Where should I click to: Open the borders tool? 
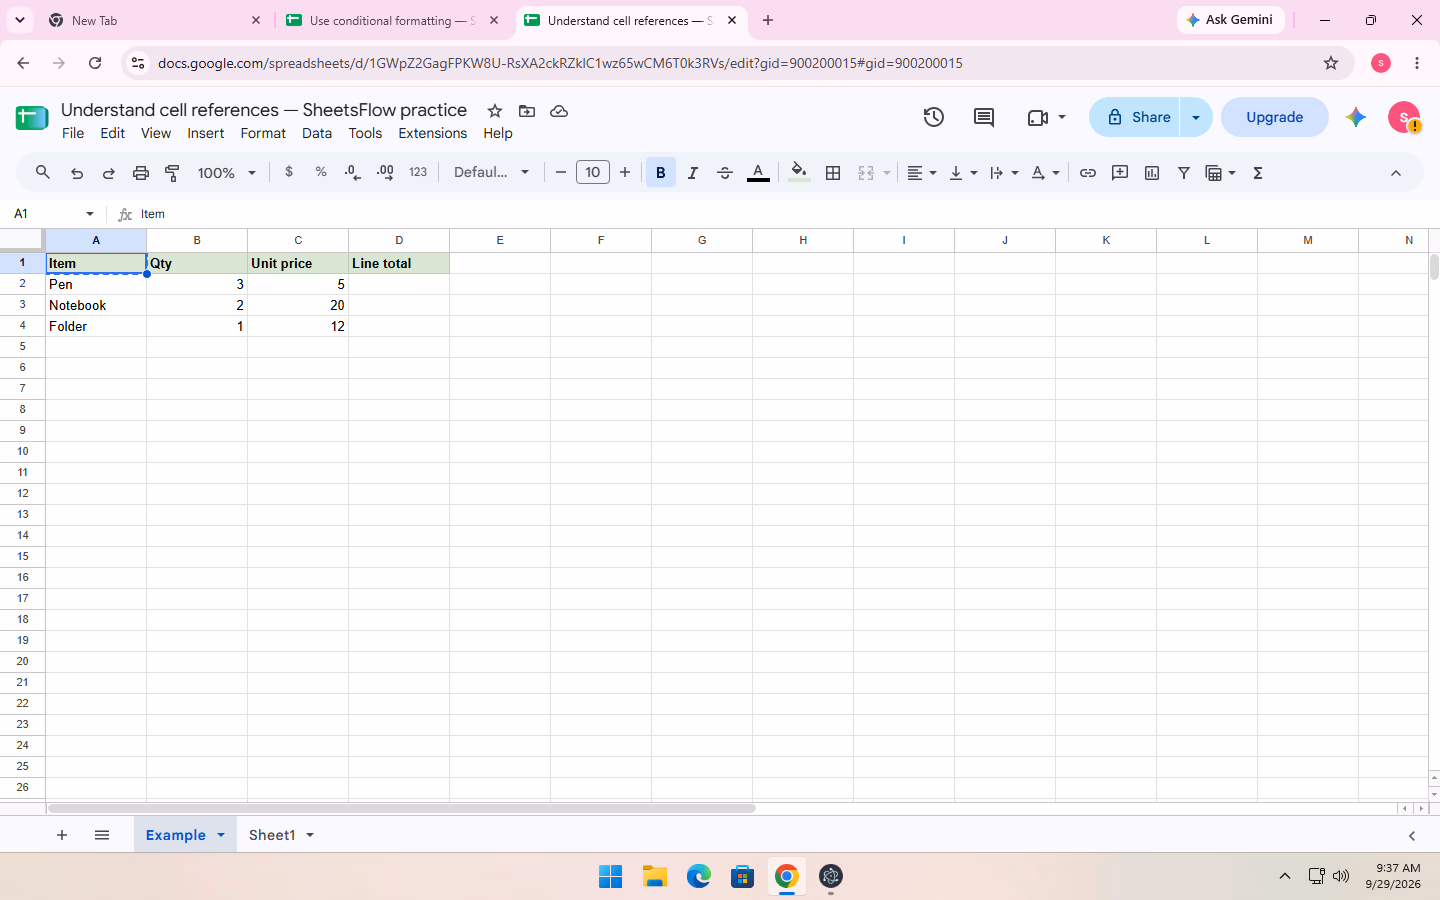(833, 173)
